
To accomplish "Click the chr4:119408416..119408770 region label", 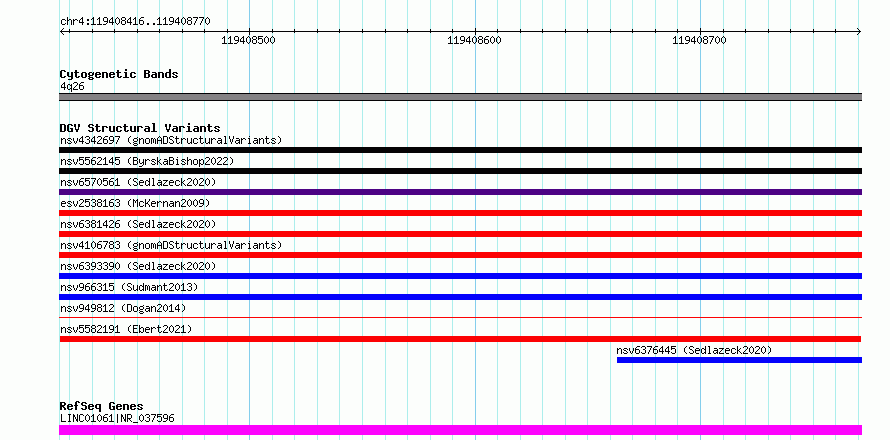I will click(135, 22).
